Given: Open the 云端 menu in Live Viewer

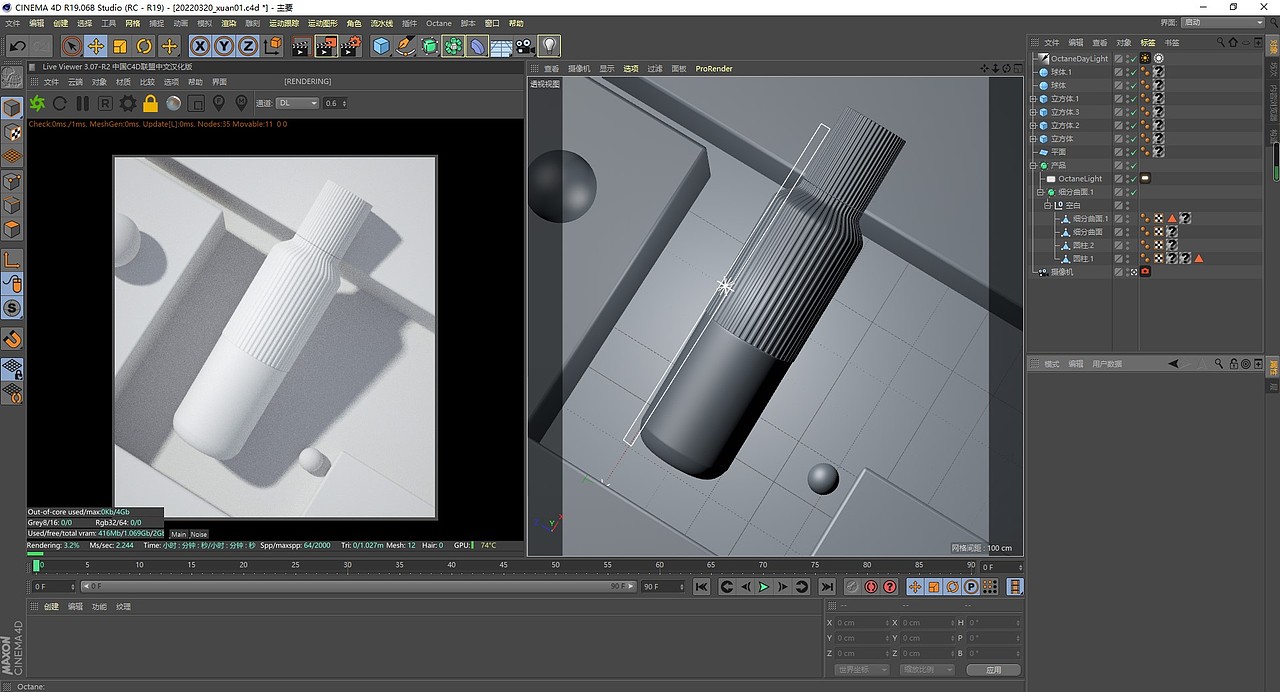Looking at the screenshot, I should point(75,82).
